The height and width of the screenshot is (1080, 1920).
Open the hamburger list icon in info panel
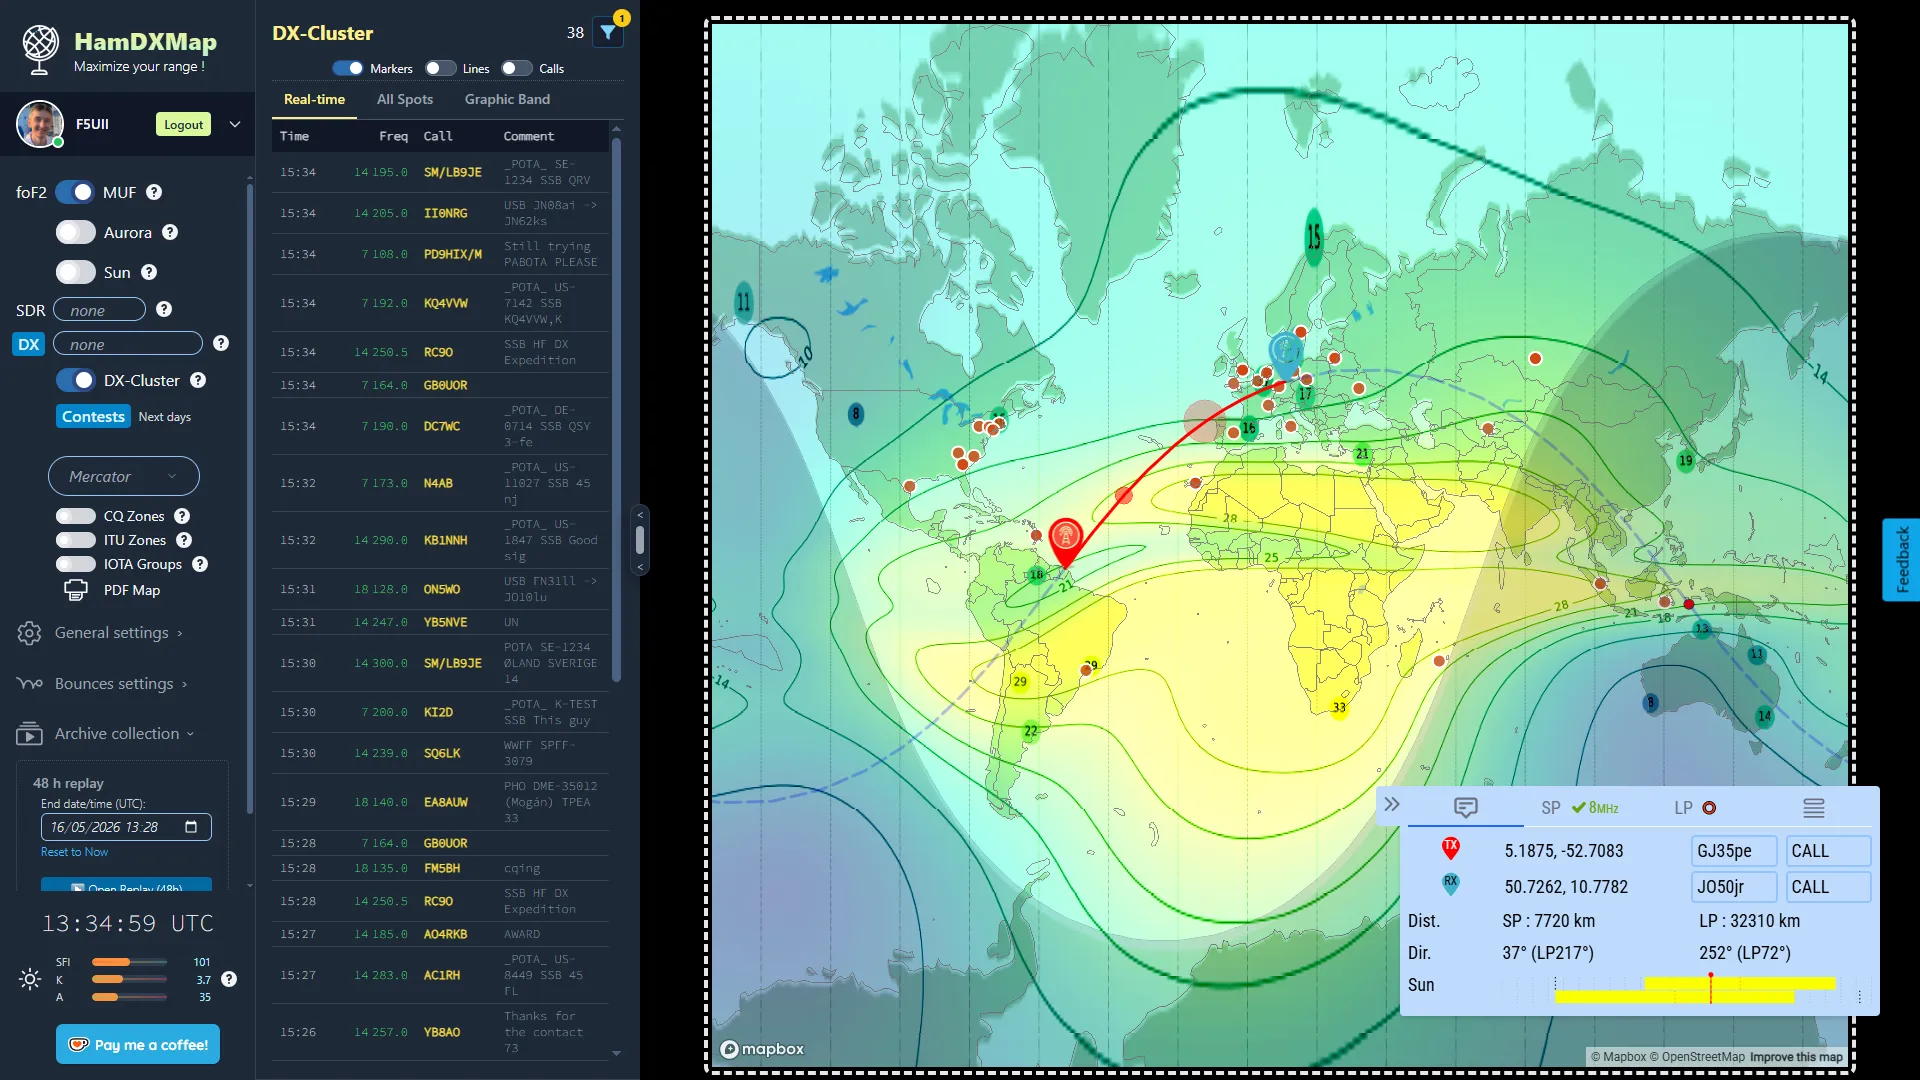click(x=1814, y=808)
